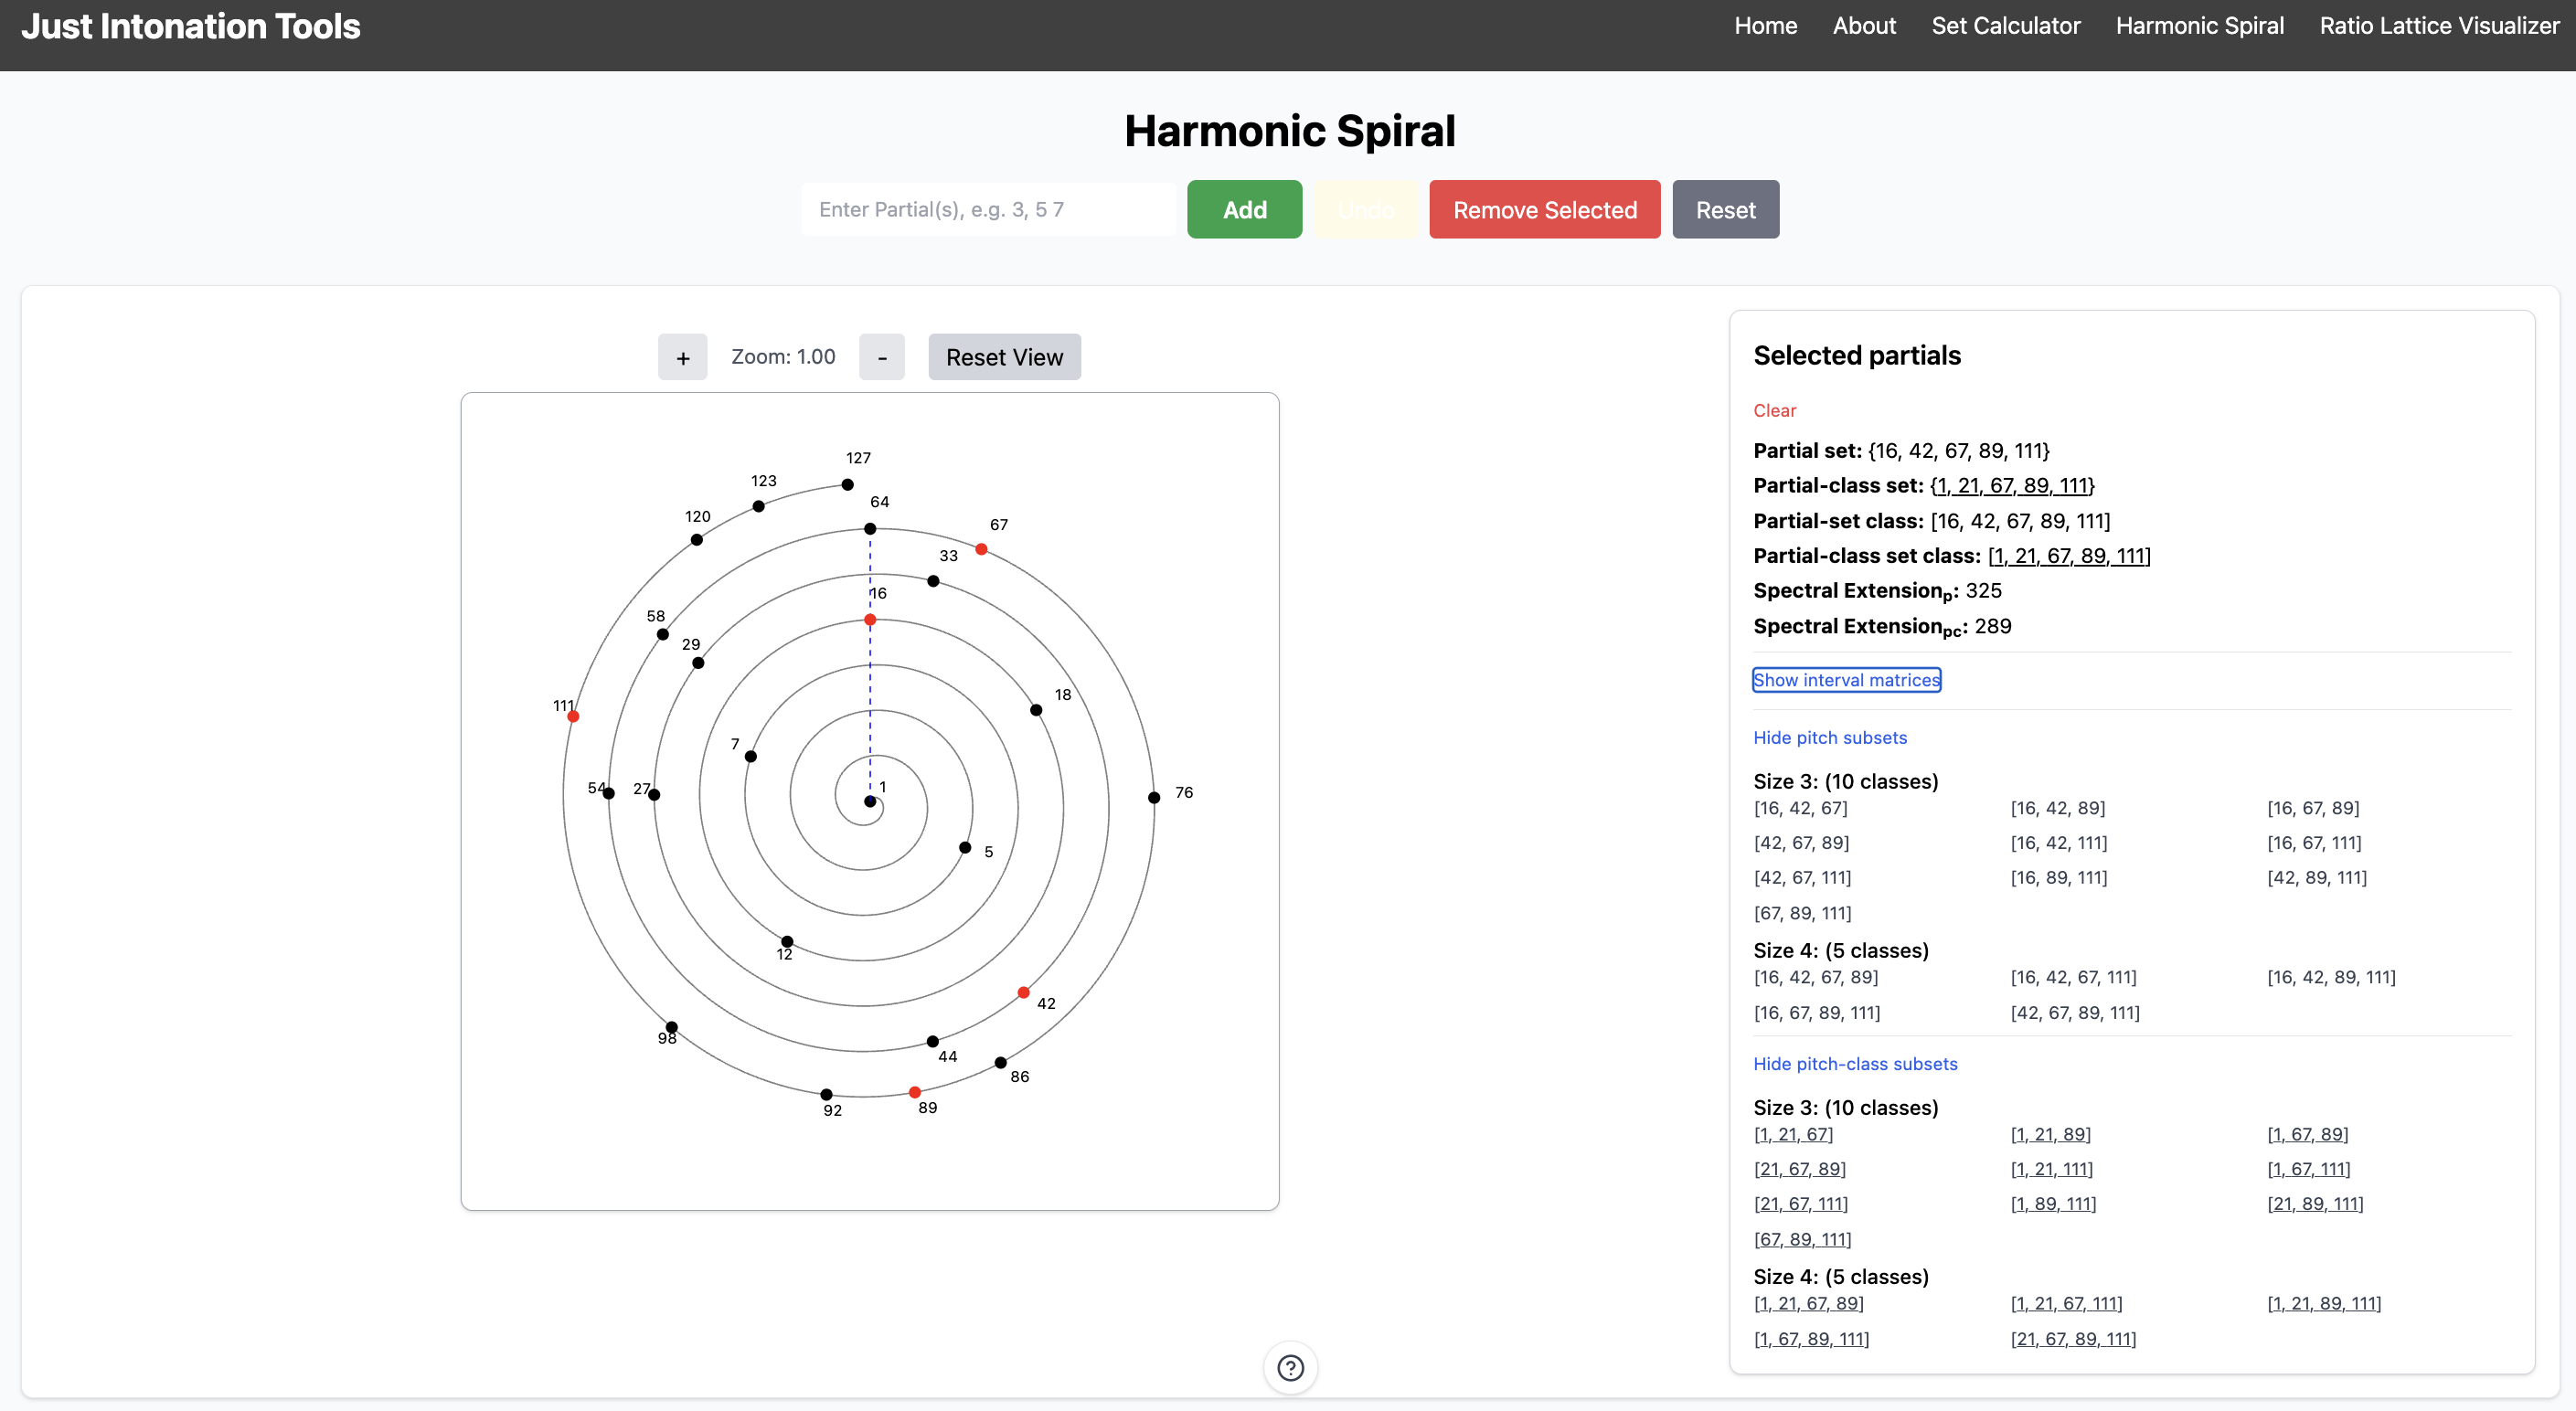Click Remove Selected

click(1543, 209)
